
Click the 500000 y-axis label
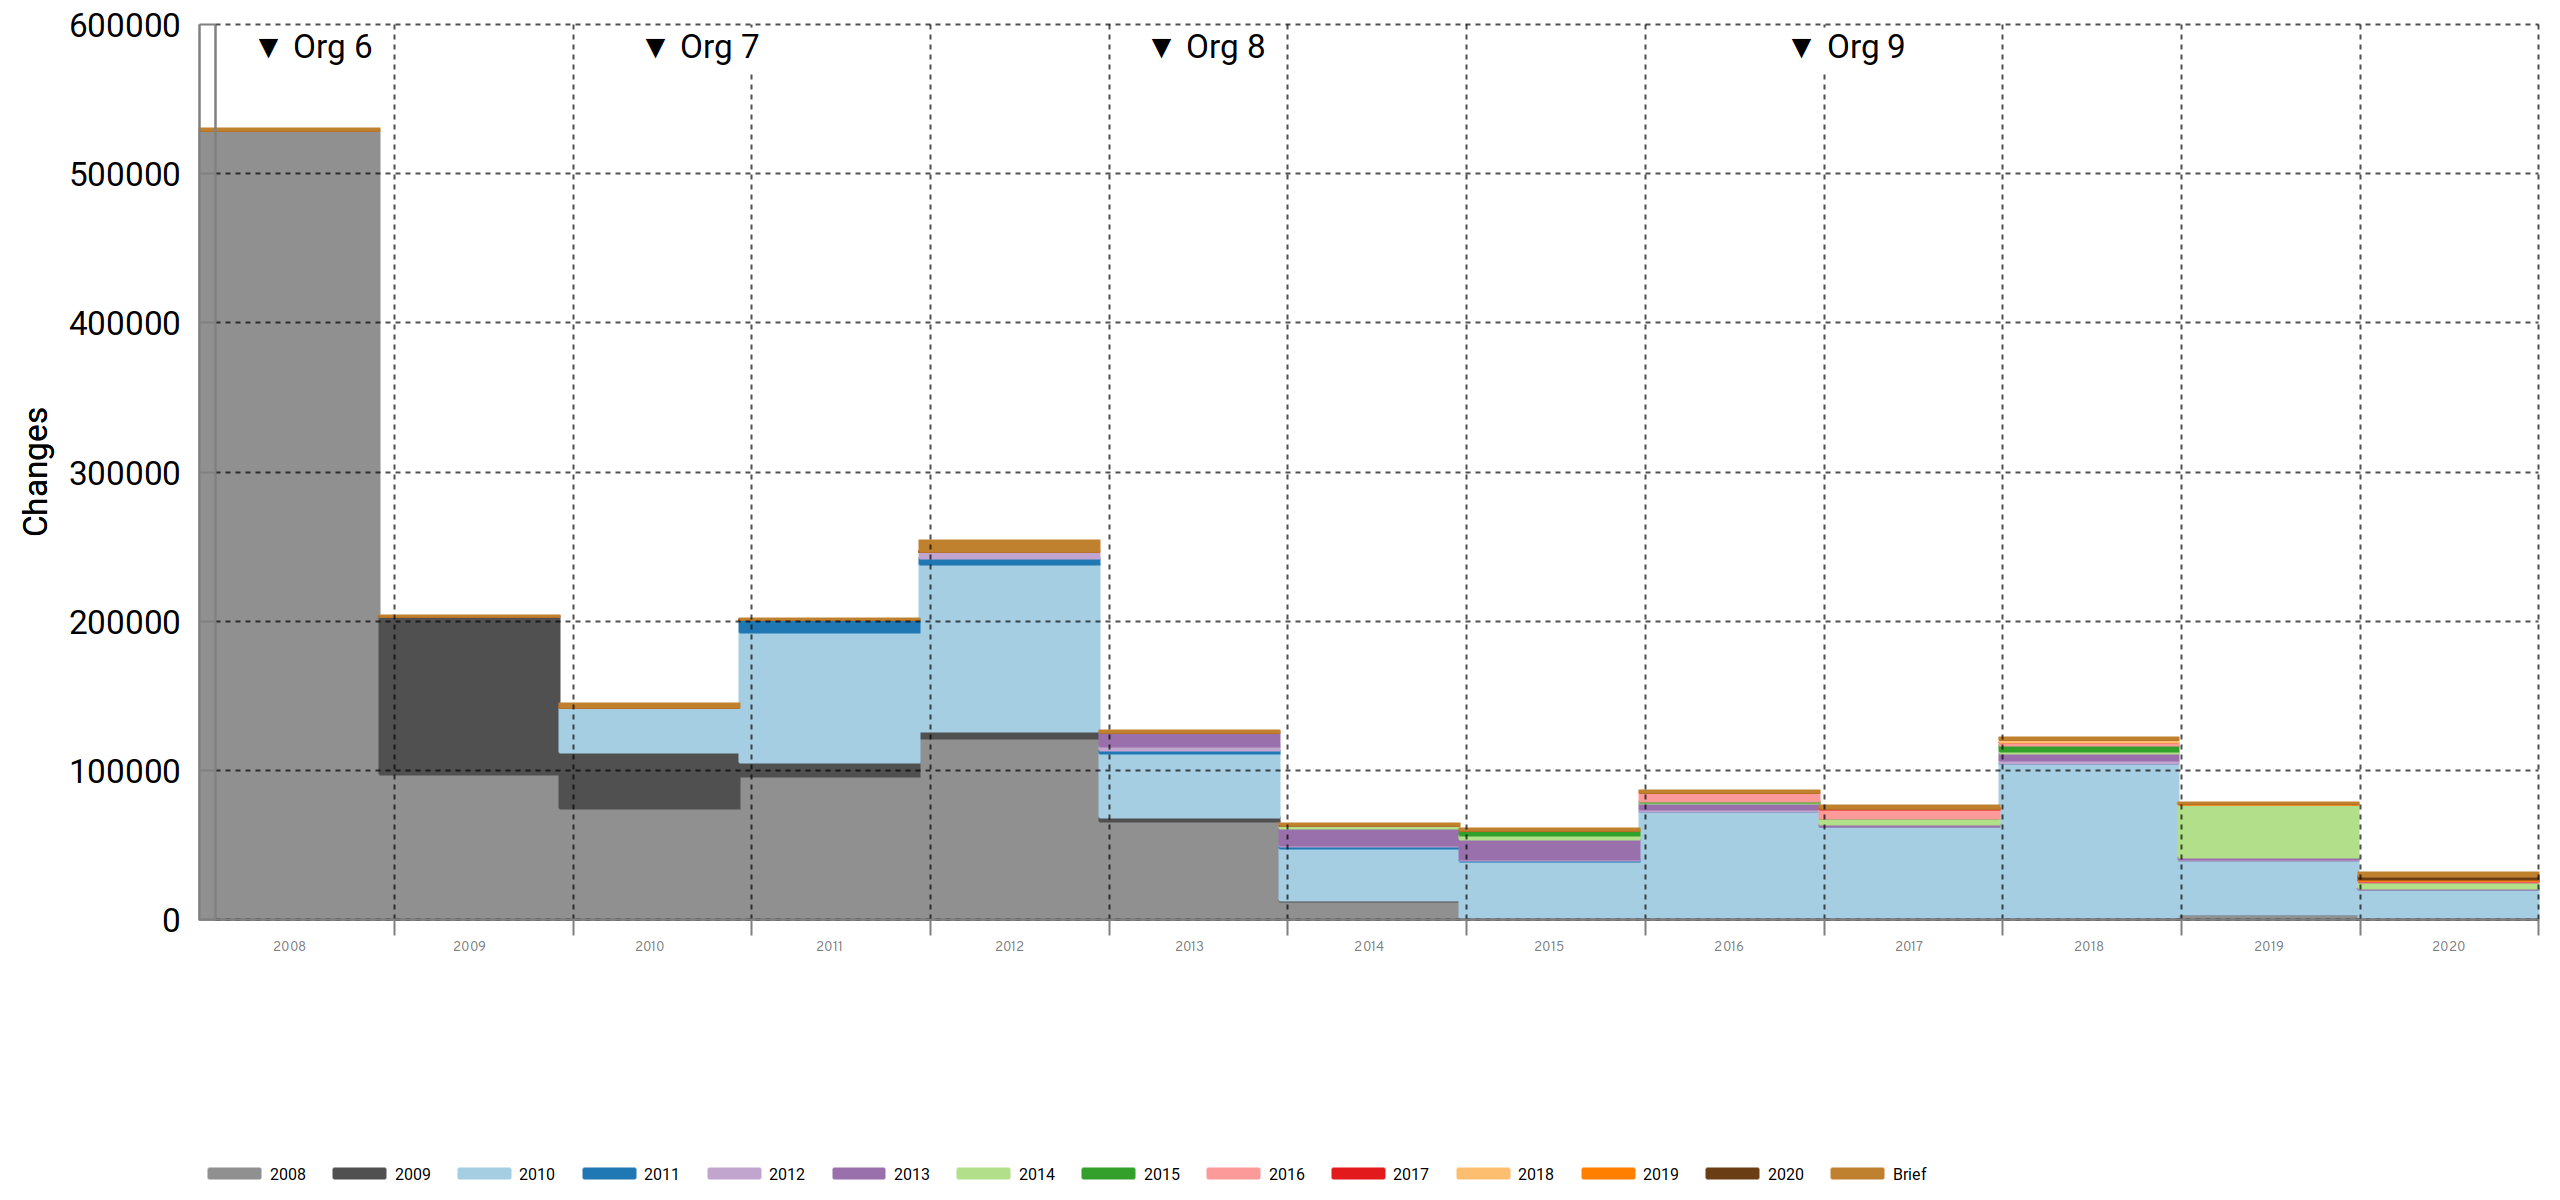125,174
